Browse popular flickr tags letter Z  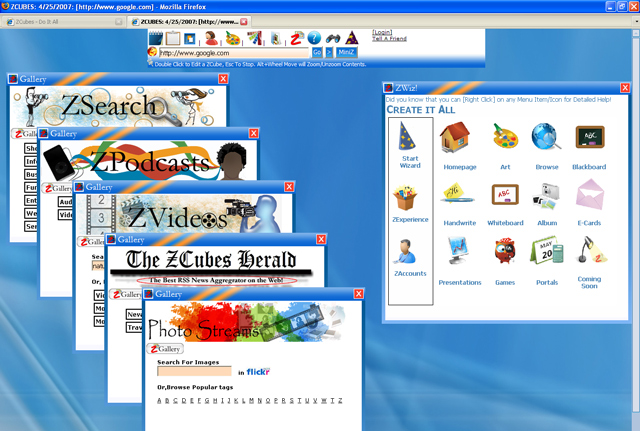click(340, 401)
